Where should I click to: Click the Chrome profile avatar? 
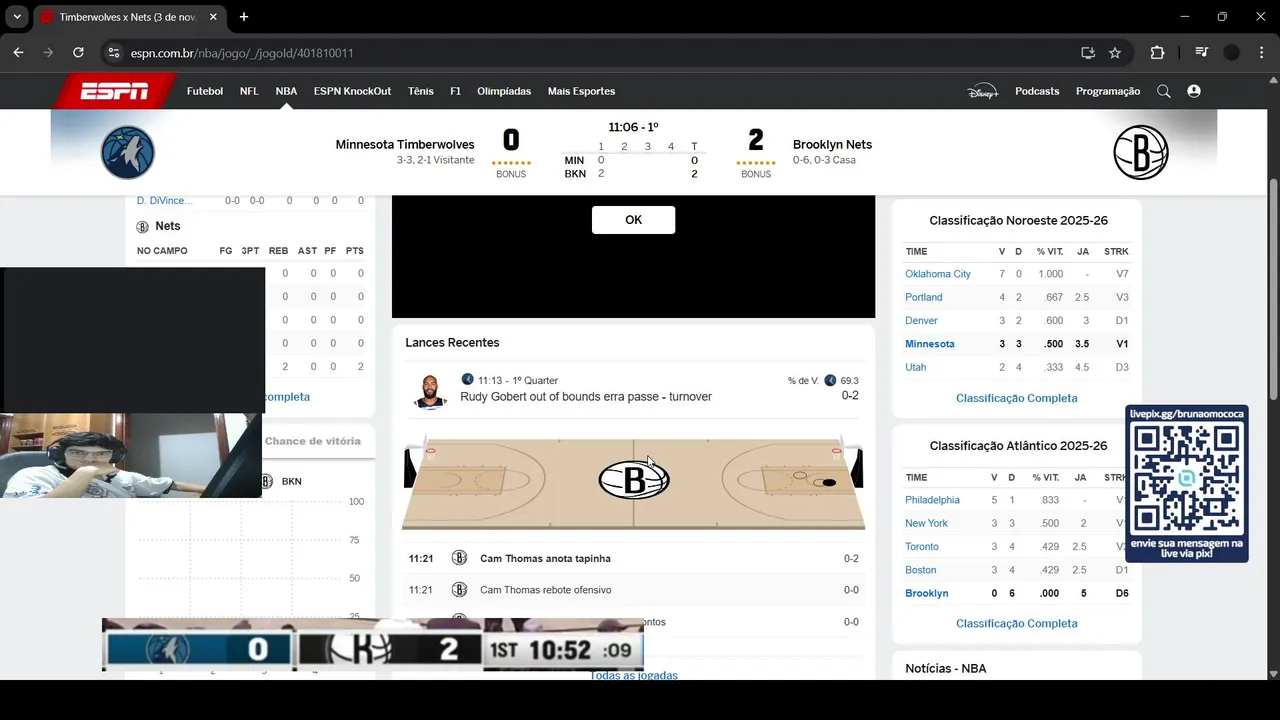pos(1232,53)
